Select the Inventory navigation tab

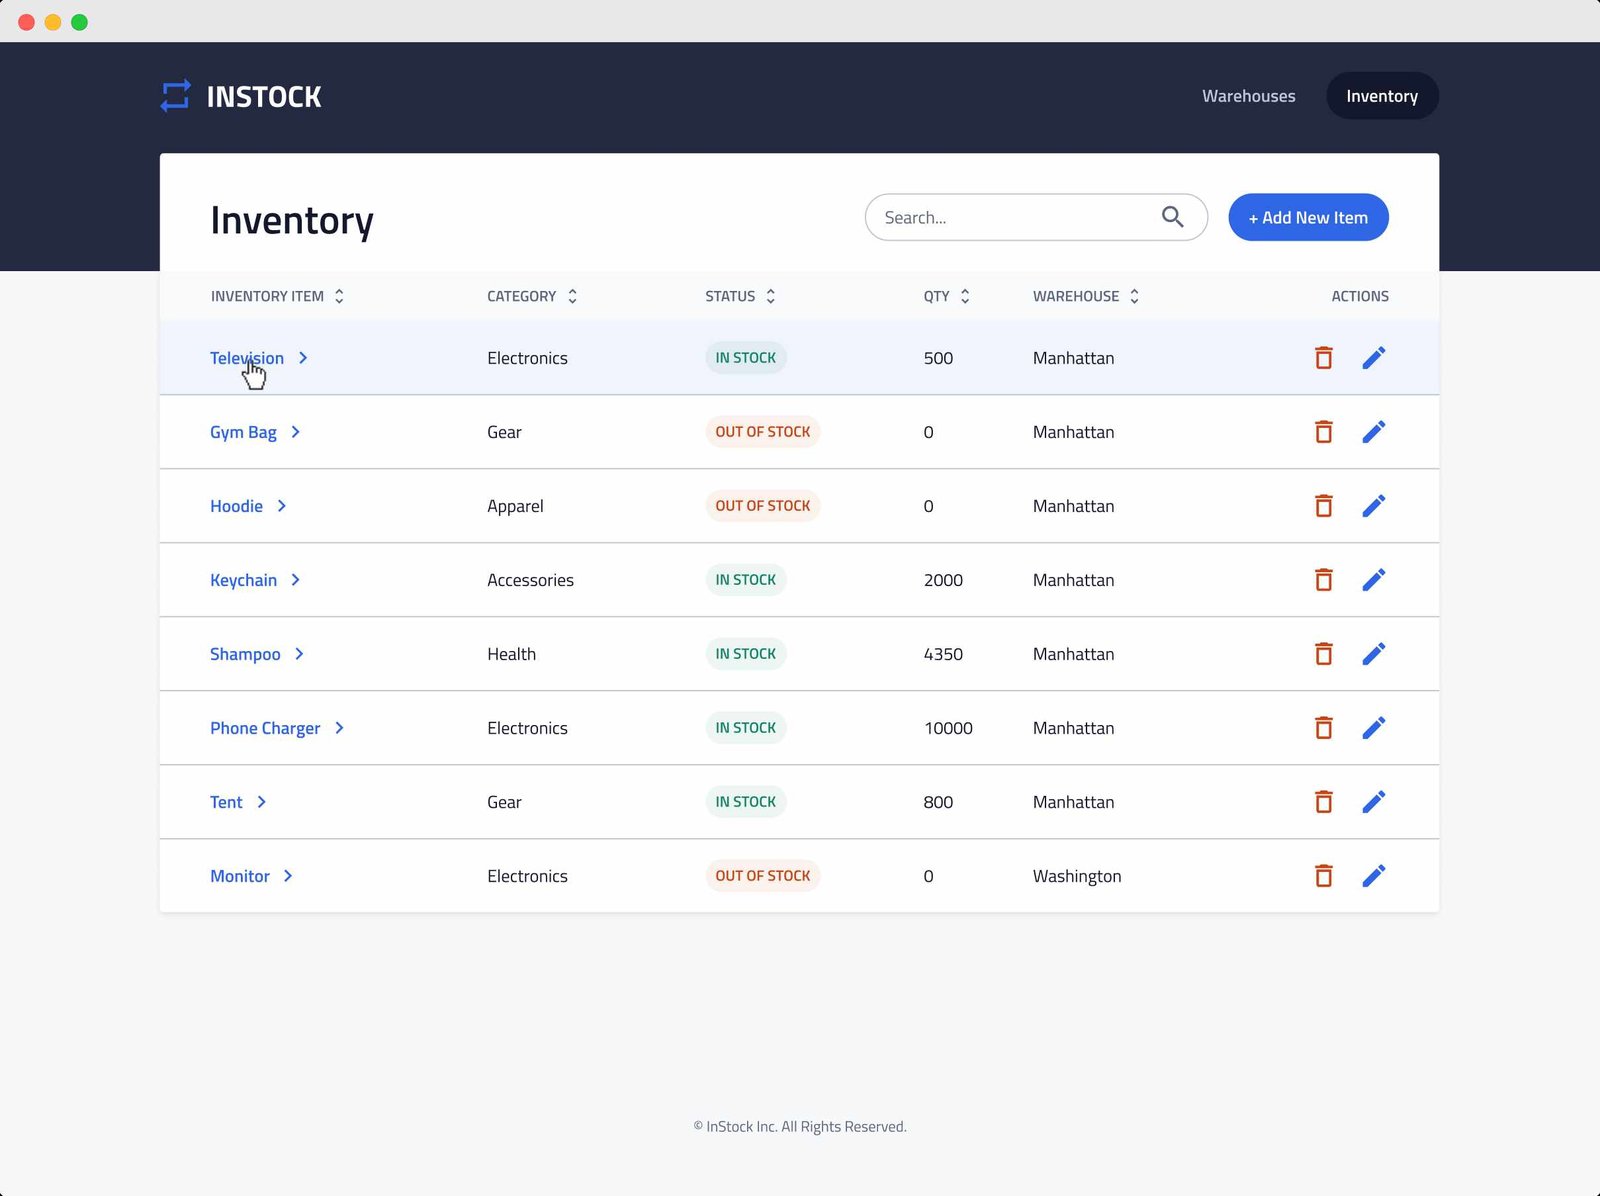1382,96
